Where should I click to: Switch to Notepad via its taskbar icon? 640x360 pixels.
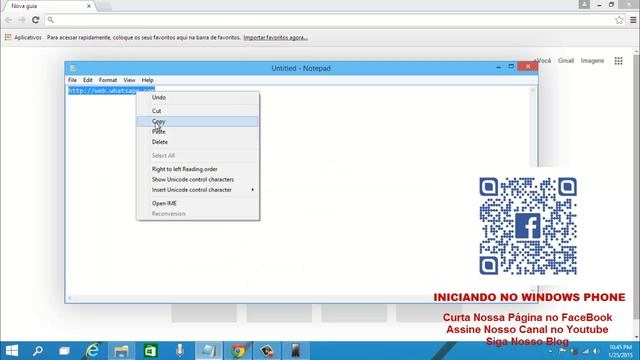click(209, 351)
